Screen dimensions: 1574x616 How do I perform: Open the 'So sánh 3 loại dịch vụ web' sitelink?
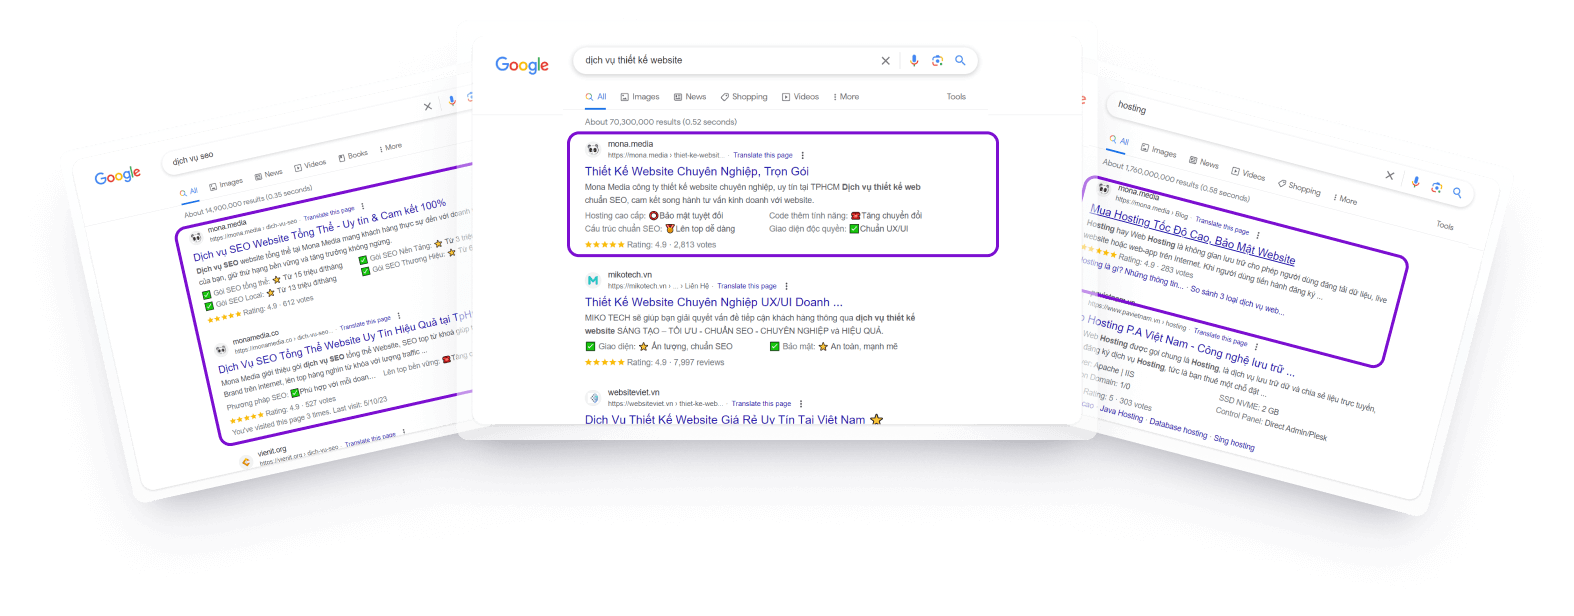pyautogui.click(x=1237, y=302)
